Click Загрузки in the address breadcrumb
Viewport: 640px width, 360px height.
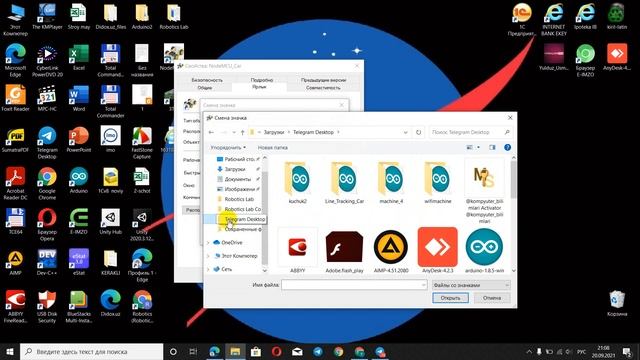tap(273, 132)
